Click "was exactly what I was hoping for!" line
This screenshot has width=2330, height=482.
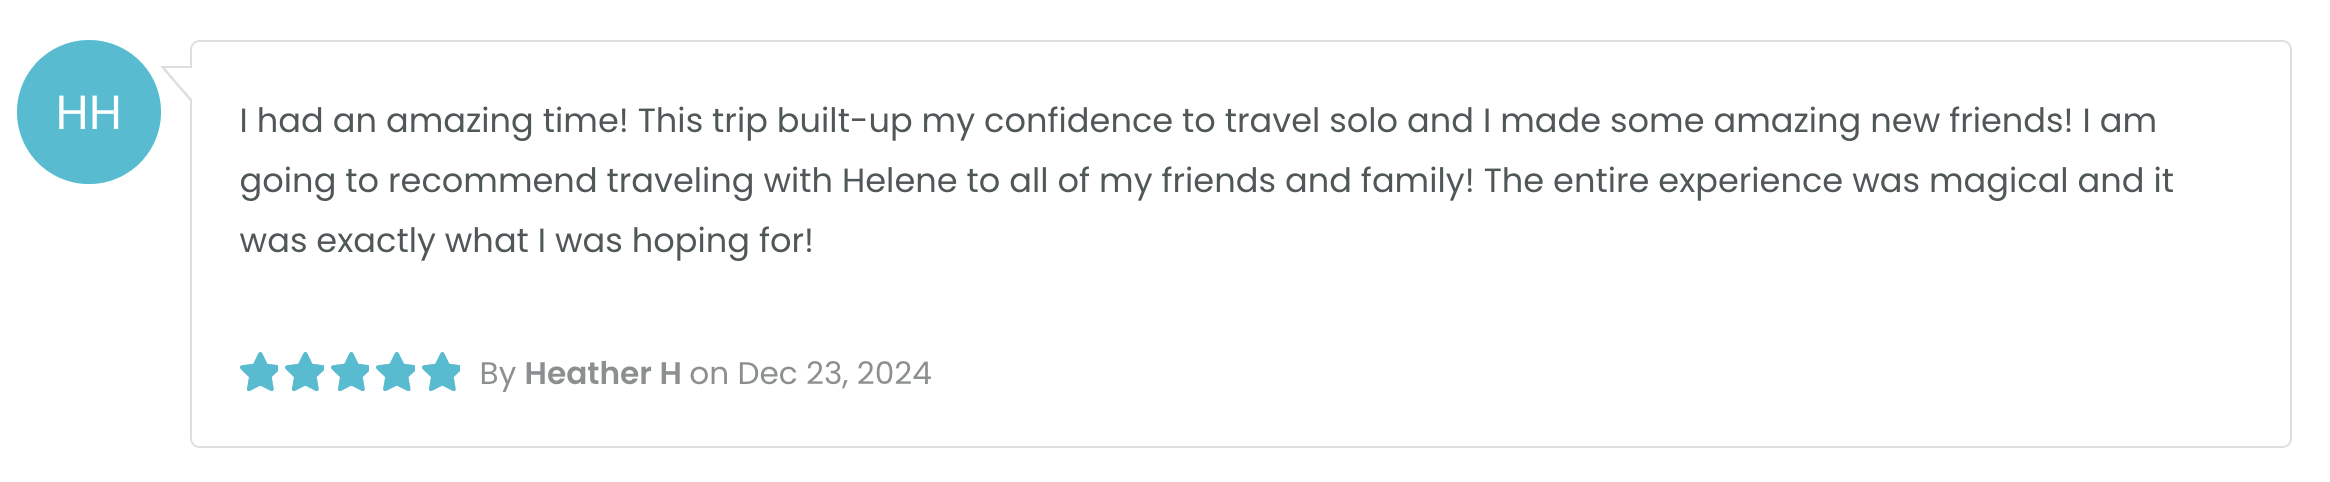526,241
